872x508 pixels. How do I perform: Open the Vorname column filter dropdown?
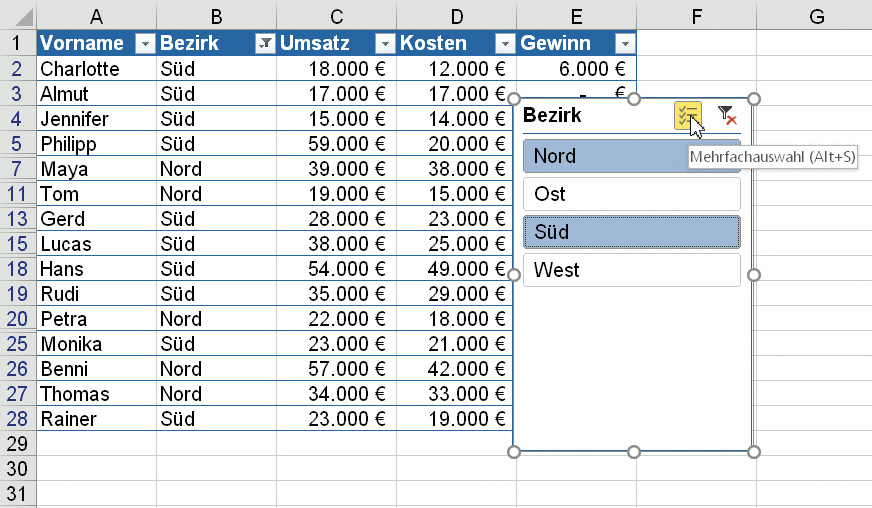tap(145, 44)
